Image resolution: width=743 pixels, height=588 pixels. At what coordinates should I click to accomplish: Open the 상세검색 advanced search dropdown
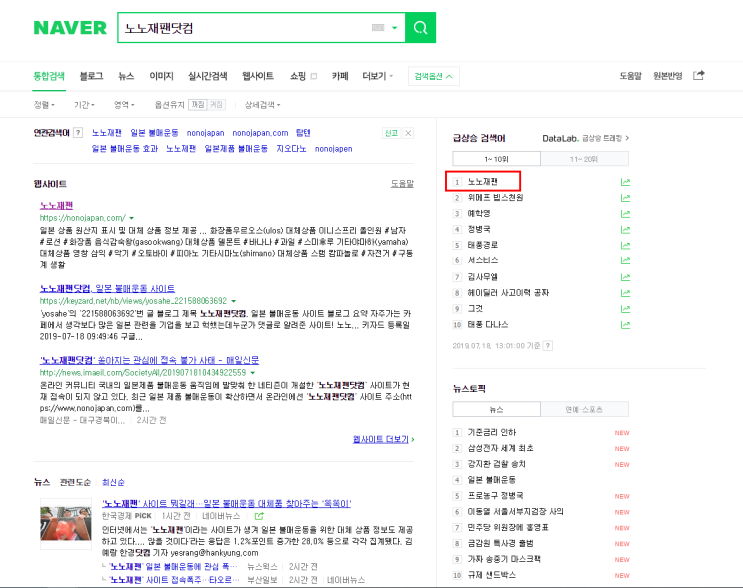click(x=263, y=105)
